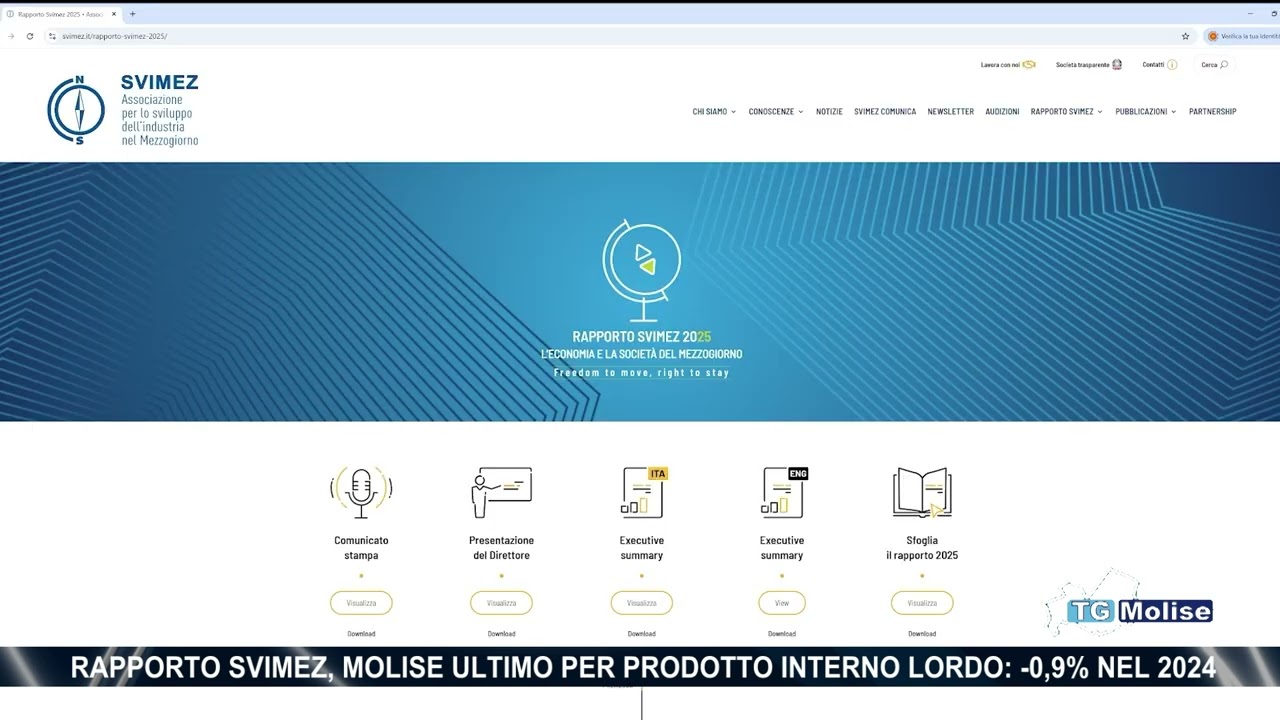Click the Cerca search field

(1214, 65)
